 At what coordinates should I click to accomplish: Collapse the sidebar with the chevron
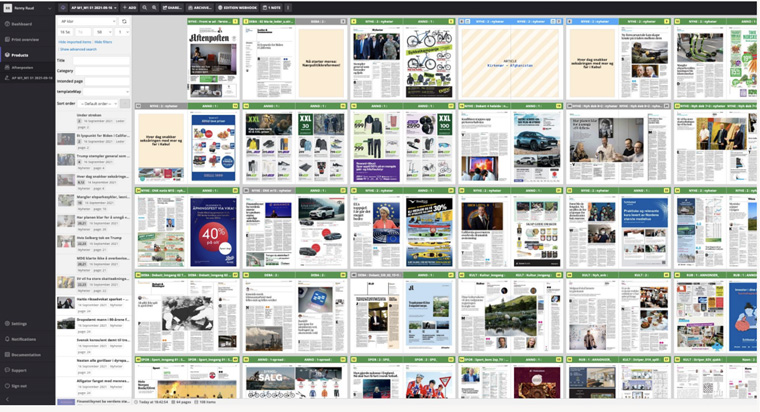click(7, 399)
